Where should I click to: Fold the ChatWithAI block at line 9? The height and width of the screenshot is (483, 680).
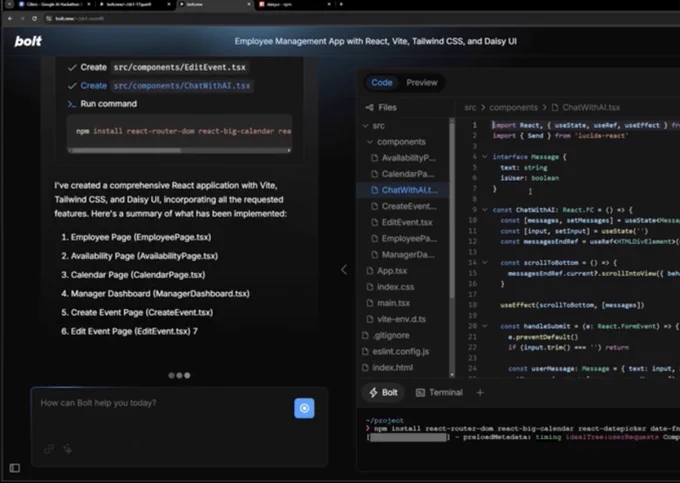click(x=485, y=209)
